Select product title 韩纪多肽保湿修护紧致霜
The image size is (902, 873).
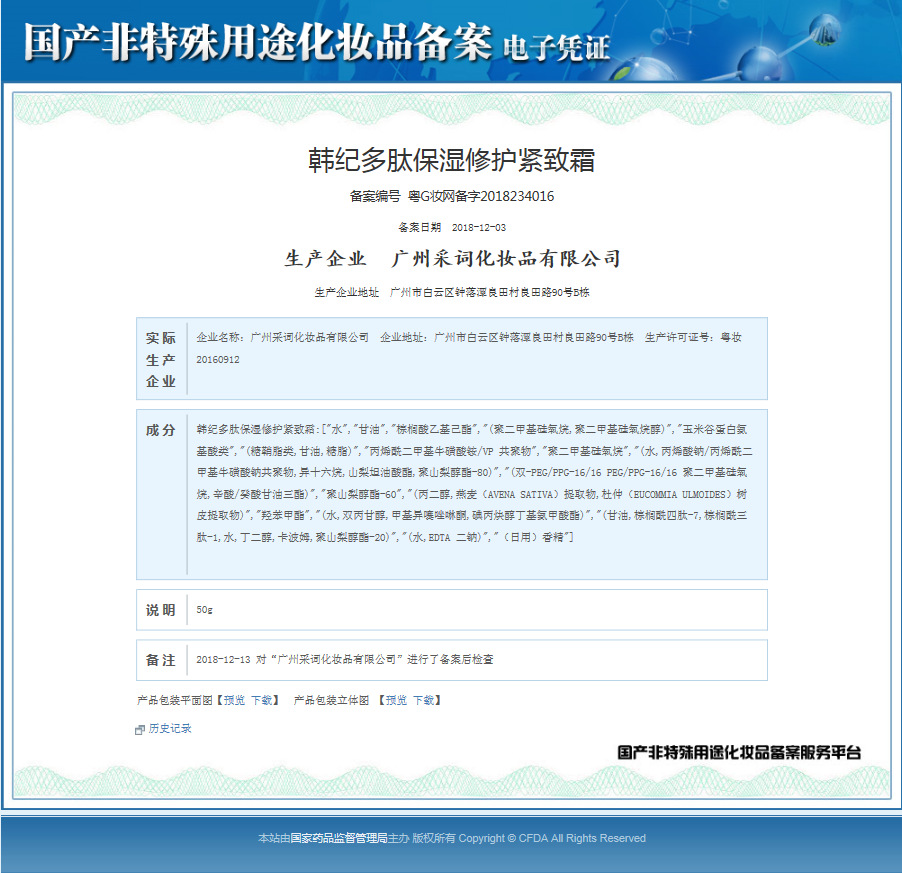click(452, 160)
